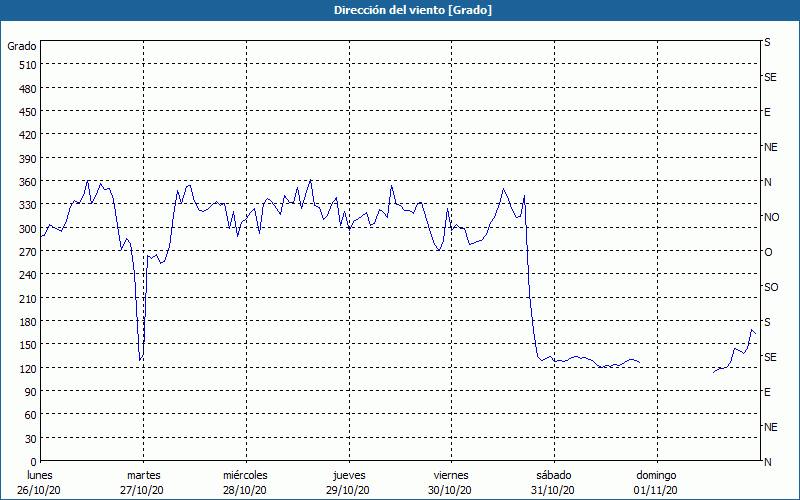
Task: Select the E compass label on the 450 gridline
Action: click(767, 112)
